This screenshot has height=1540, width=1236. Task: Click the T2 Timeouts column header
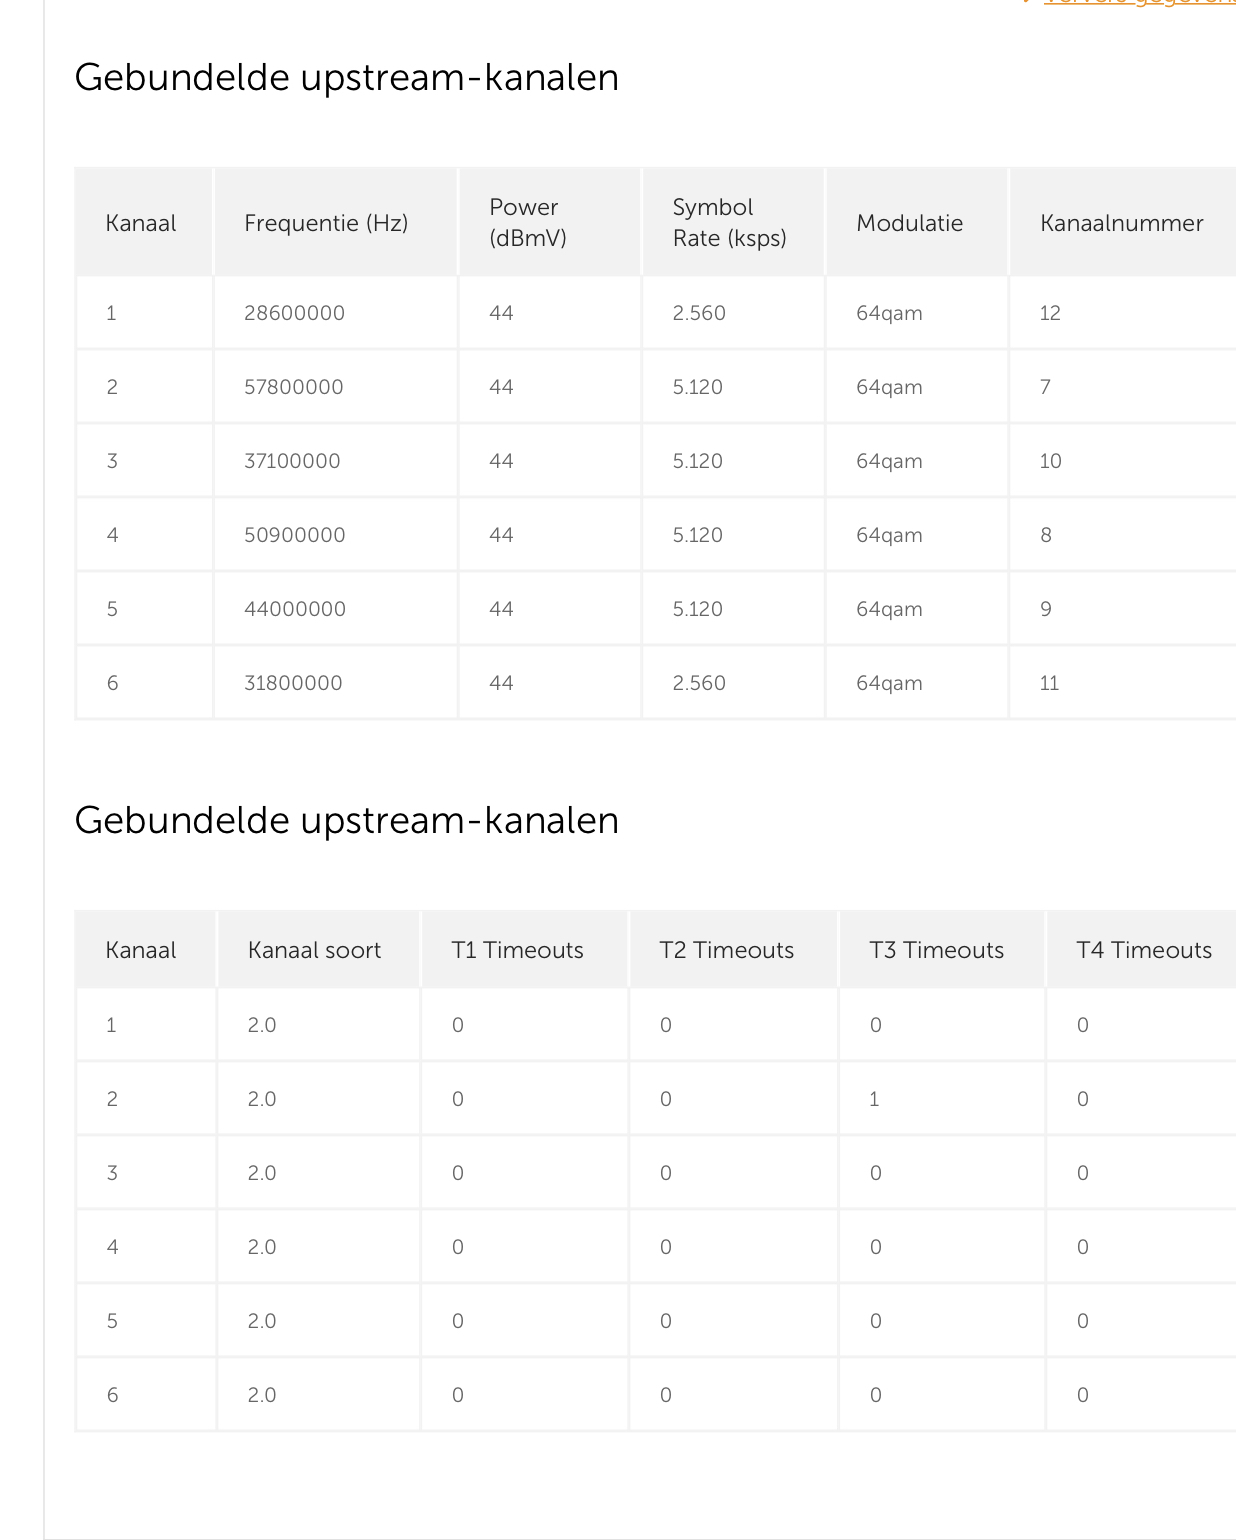(x=726, y=950)
